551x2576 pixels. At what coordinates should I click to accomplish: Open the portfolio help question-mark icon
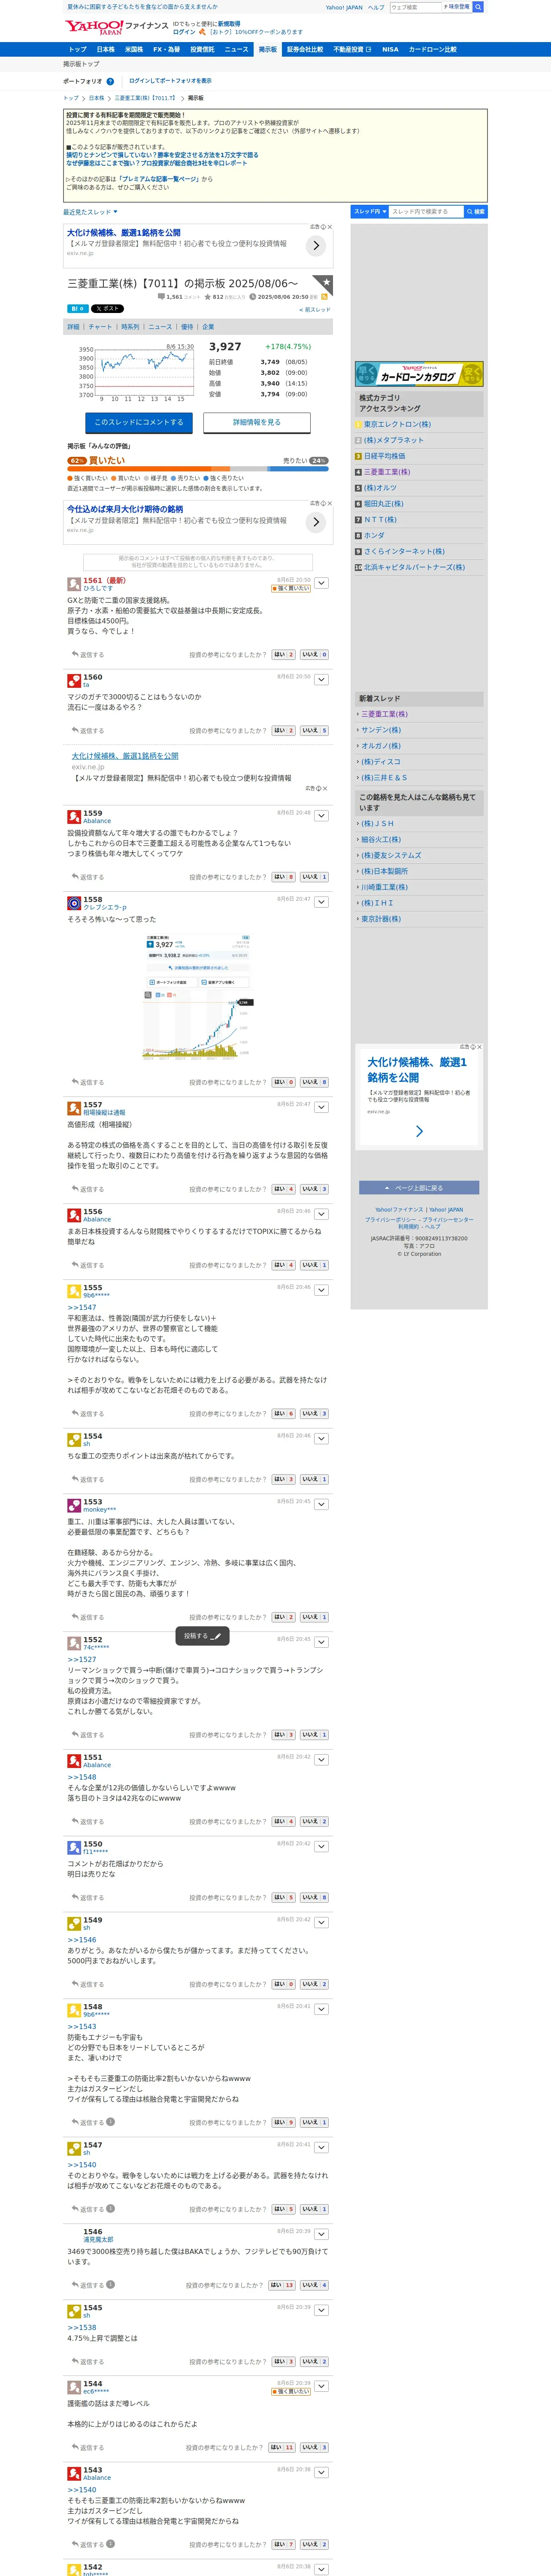110,81
